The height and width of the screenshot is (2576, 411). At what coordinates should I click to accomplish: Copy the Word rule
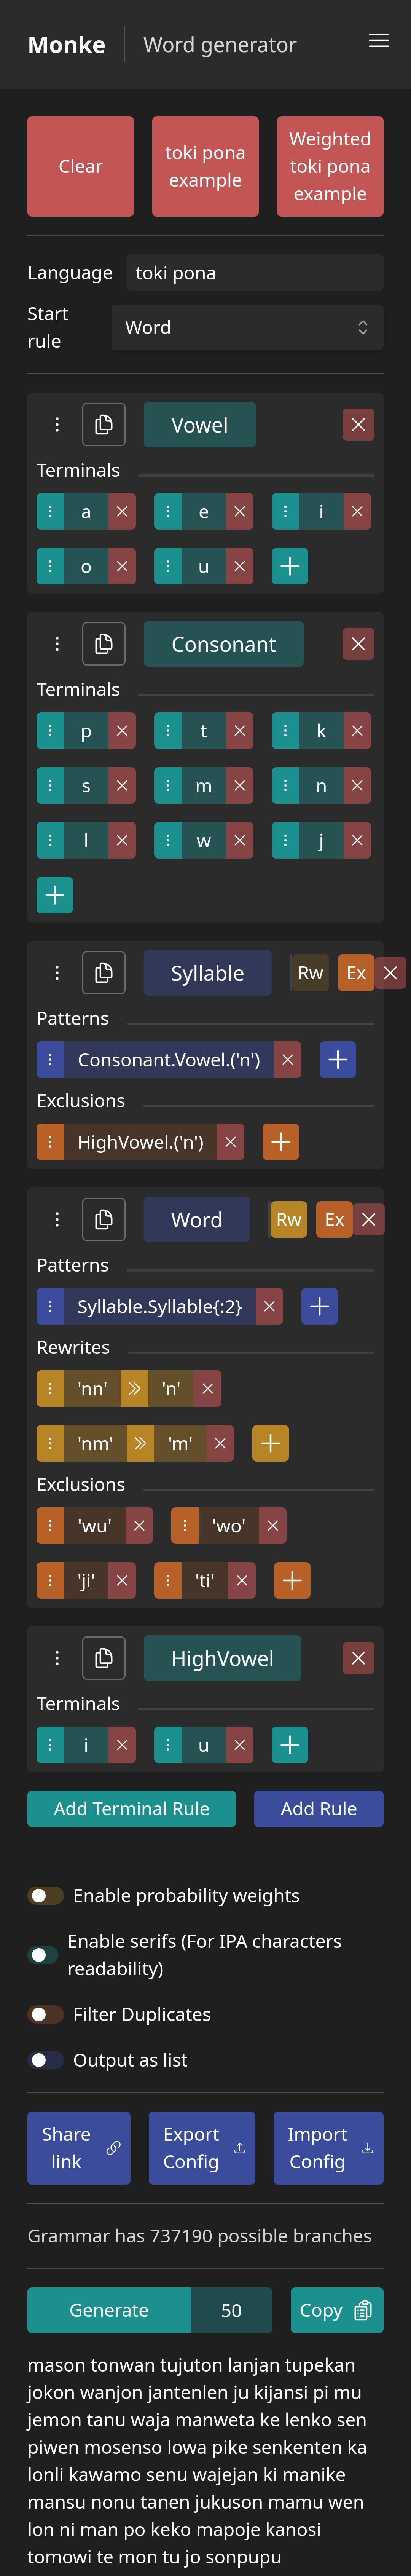[x=104, y=1220]
